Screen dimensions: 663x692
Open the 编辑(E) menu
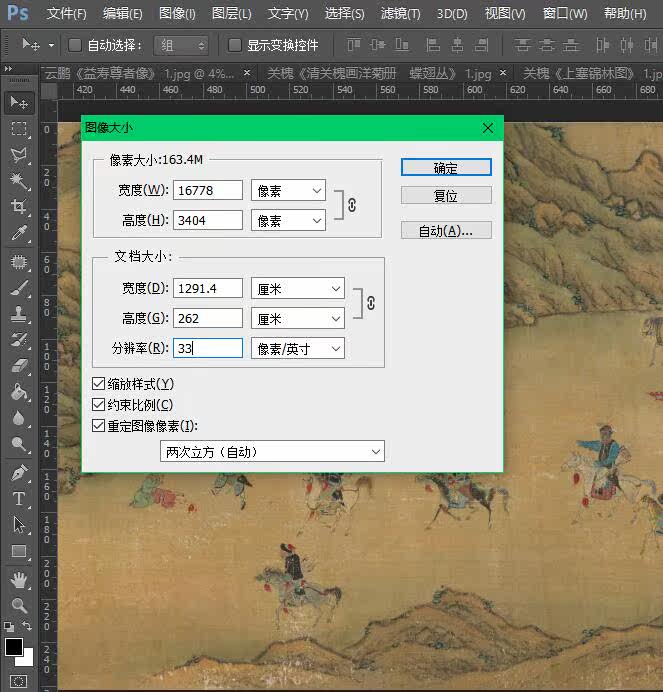coord(123,13)
